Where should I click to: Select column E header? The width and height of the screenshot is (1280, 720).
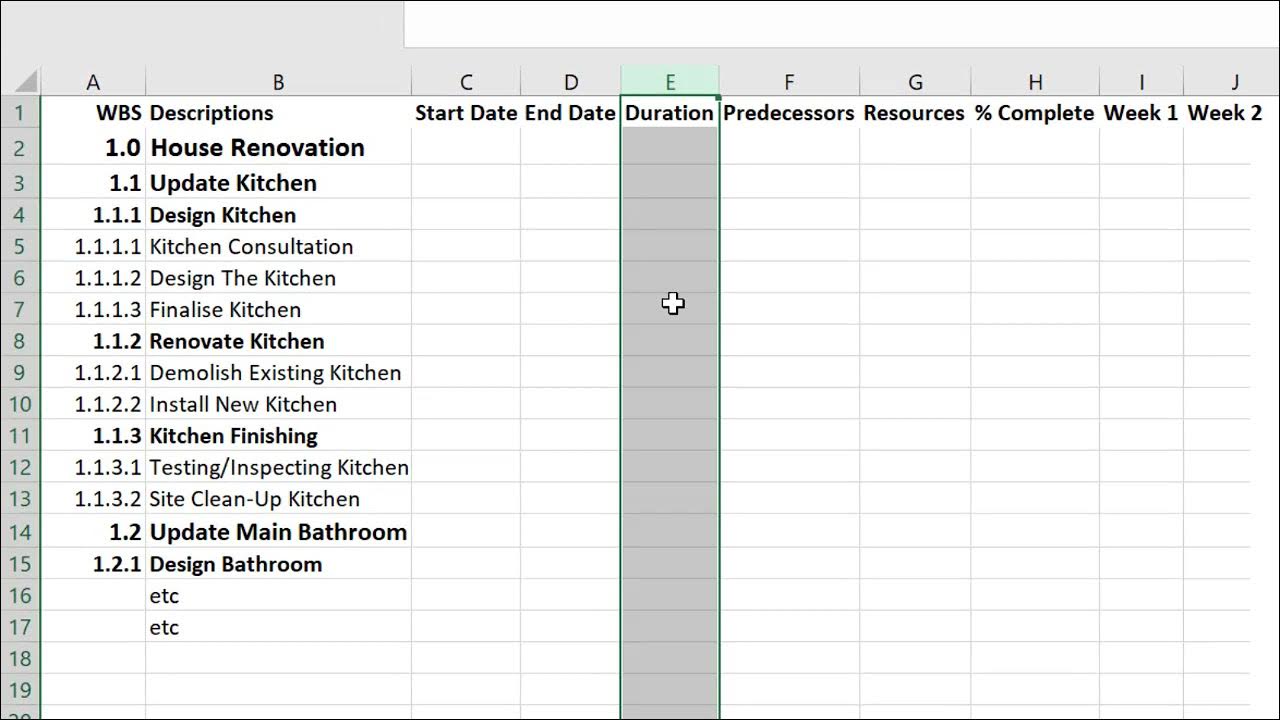(669, 82)
